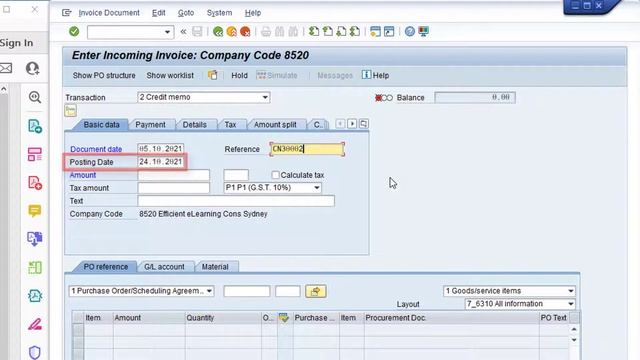Click the currency field next to Amount
Screen dimensions: 640x360
(236, 175)
